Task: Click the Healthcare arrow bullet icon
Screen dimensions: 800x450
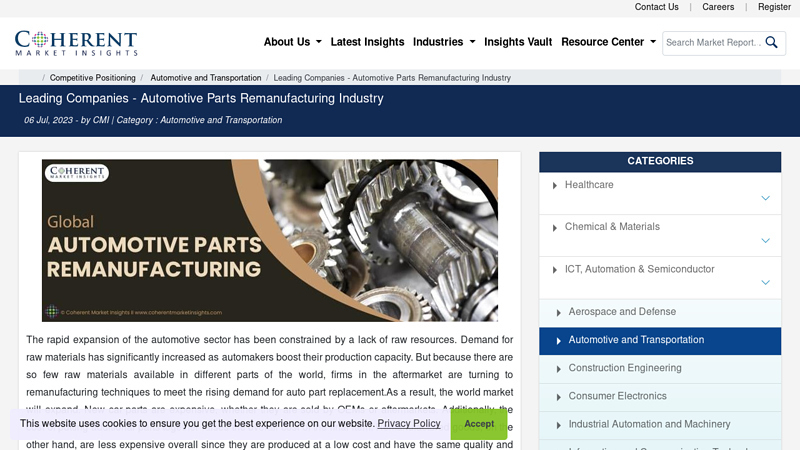Action: click(x=555, y=186)
